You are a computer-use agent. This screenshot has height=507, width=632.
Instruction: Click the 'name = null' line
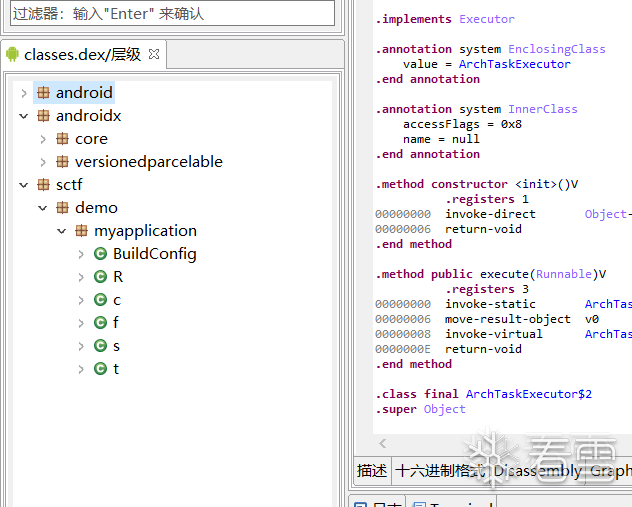[x=441, y=139]
